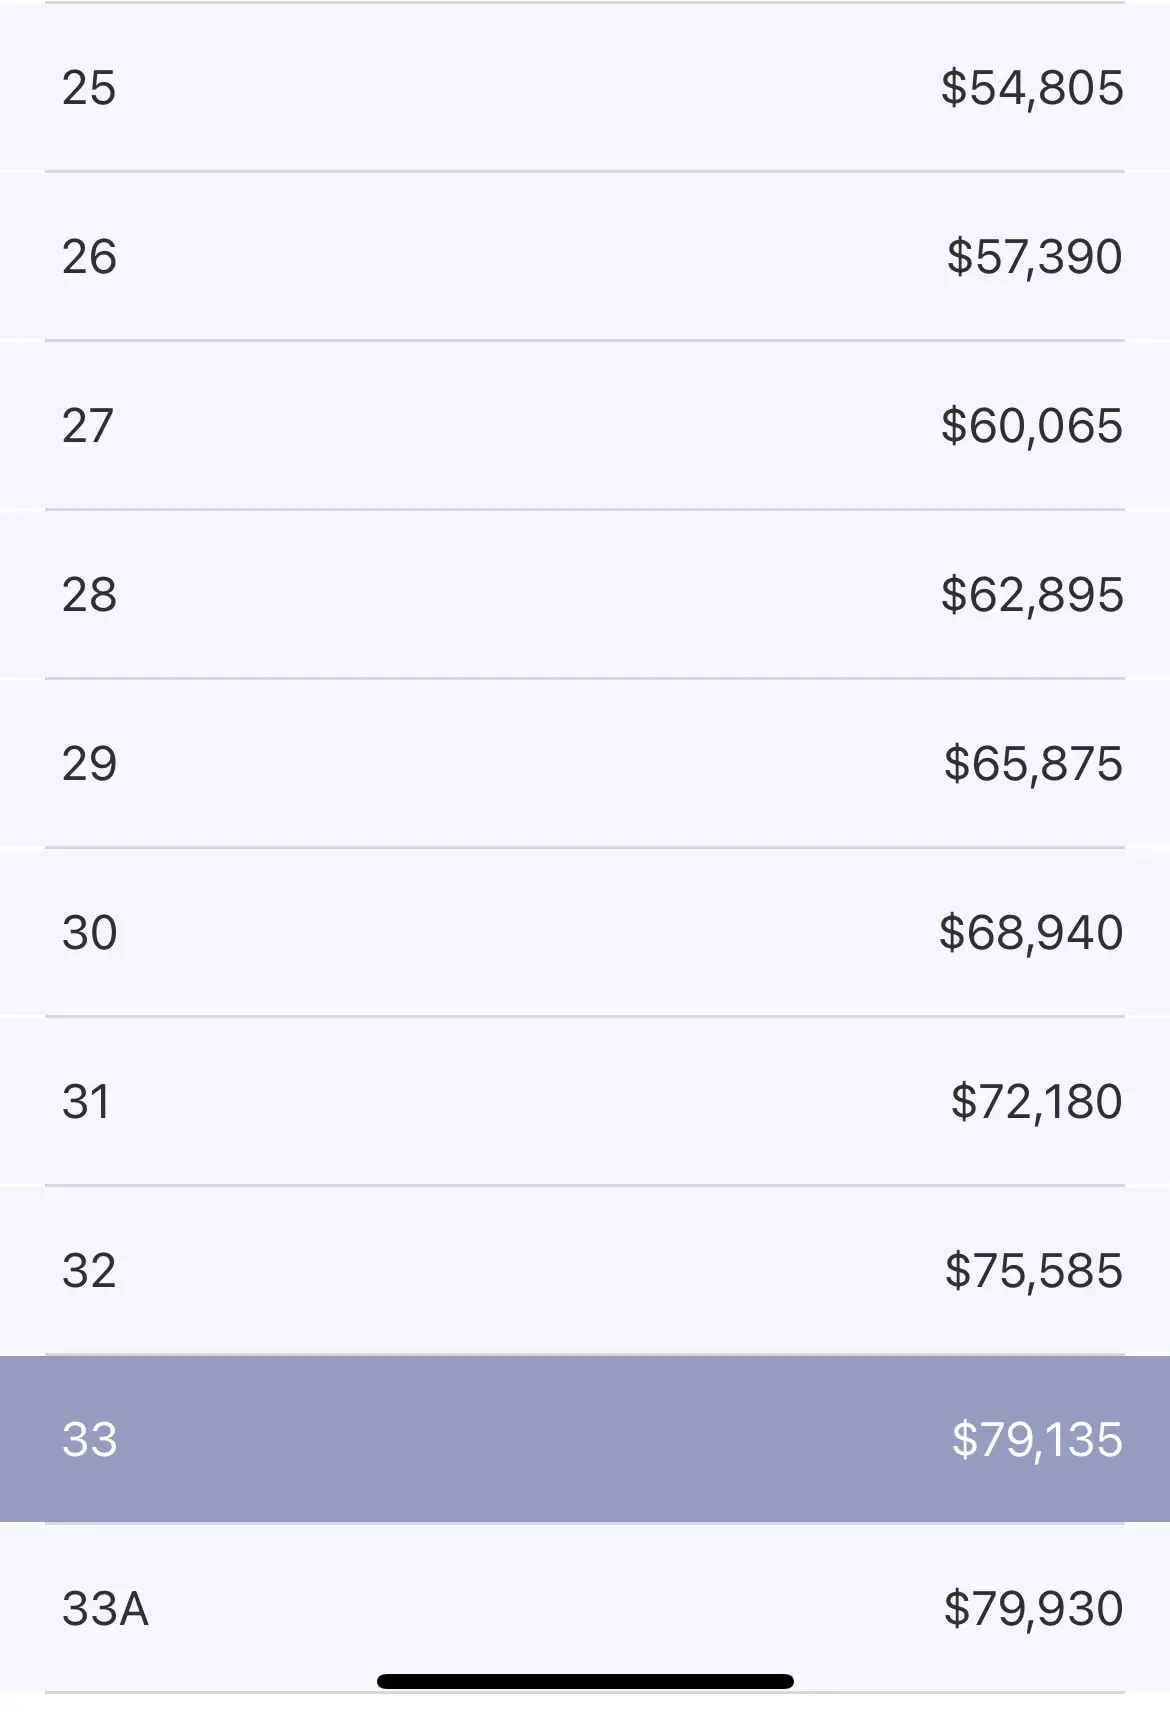The width and height of the screenshot is (1170, 1712).
Task: Tap the $60,065 salary value
Action: tap(1032, 426)
